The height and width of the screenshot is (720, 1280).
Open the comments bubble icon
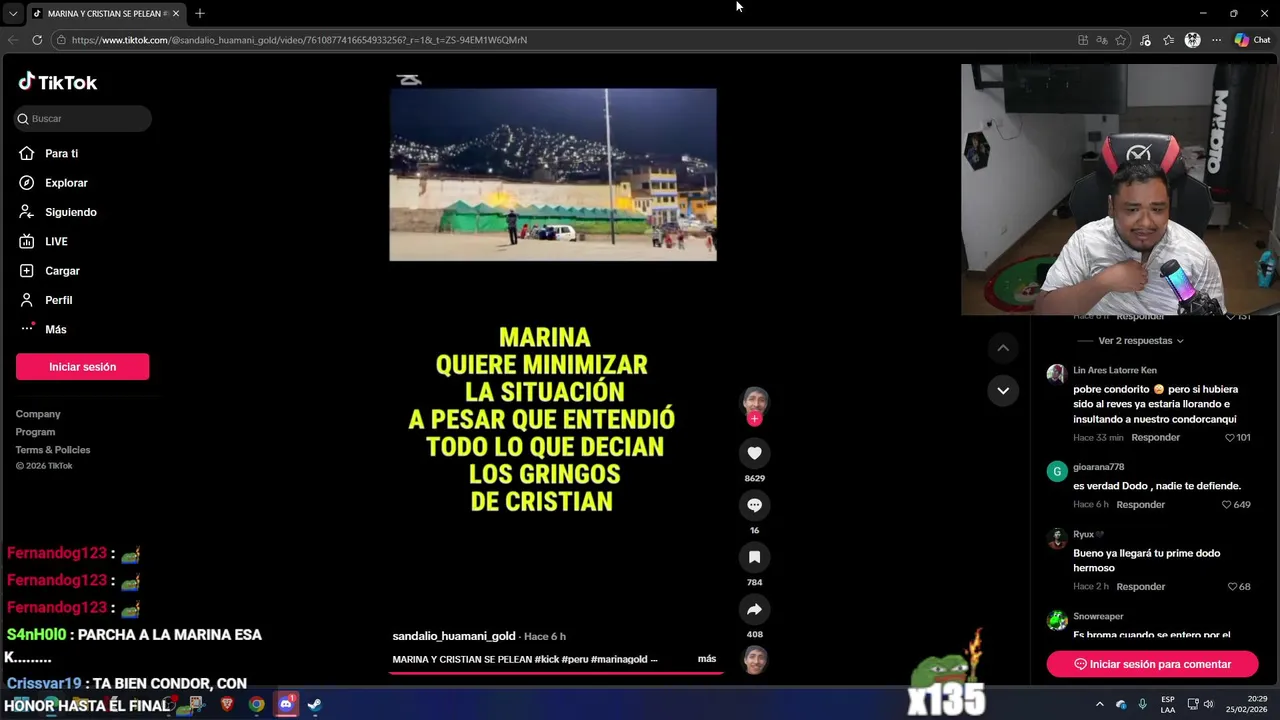point(754,505)
